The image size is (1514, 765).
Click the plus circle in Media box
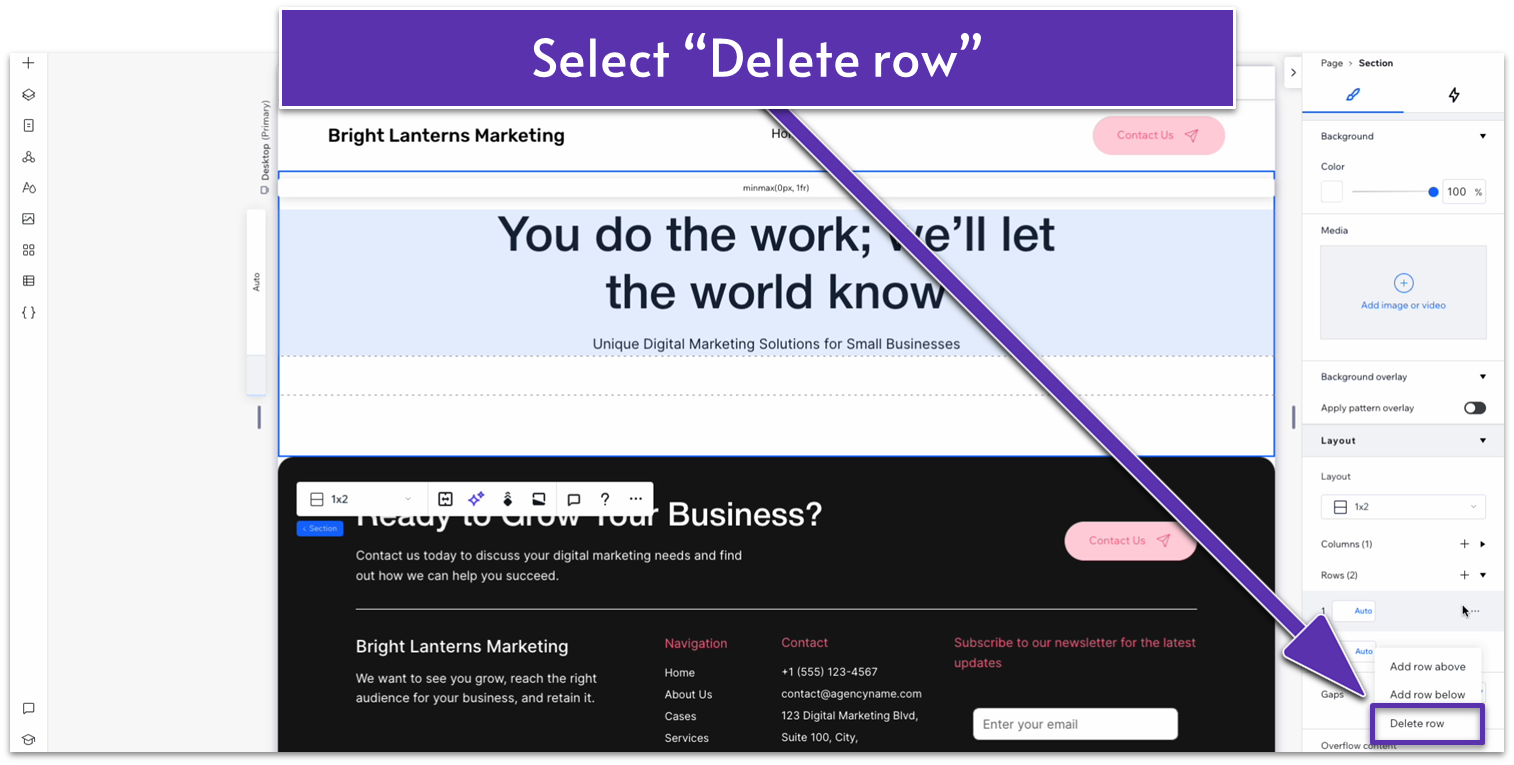[1403, 283]
